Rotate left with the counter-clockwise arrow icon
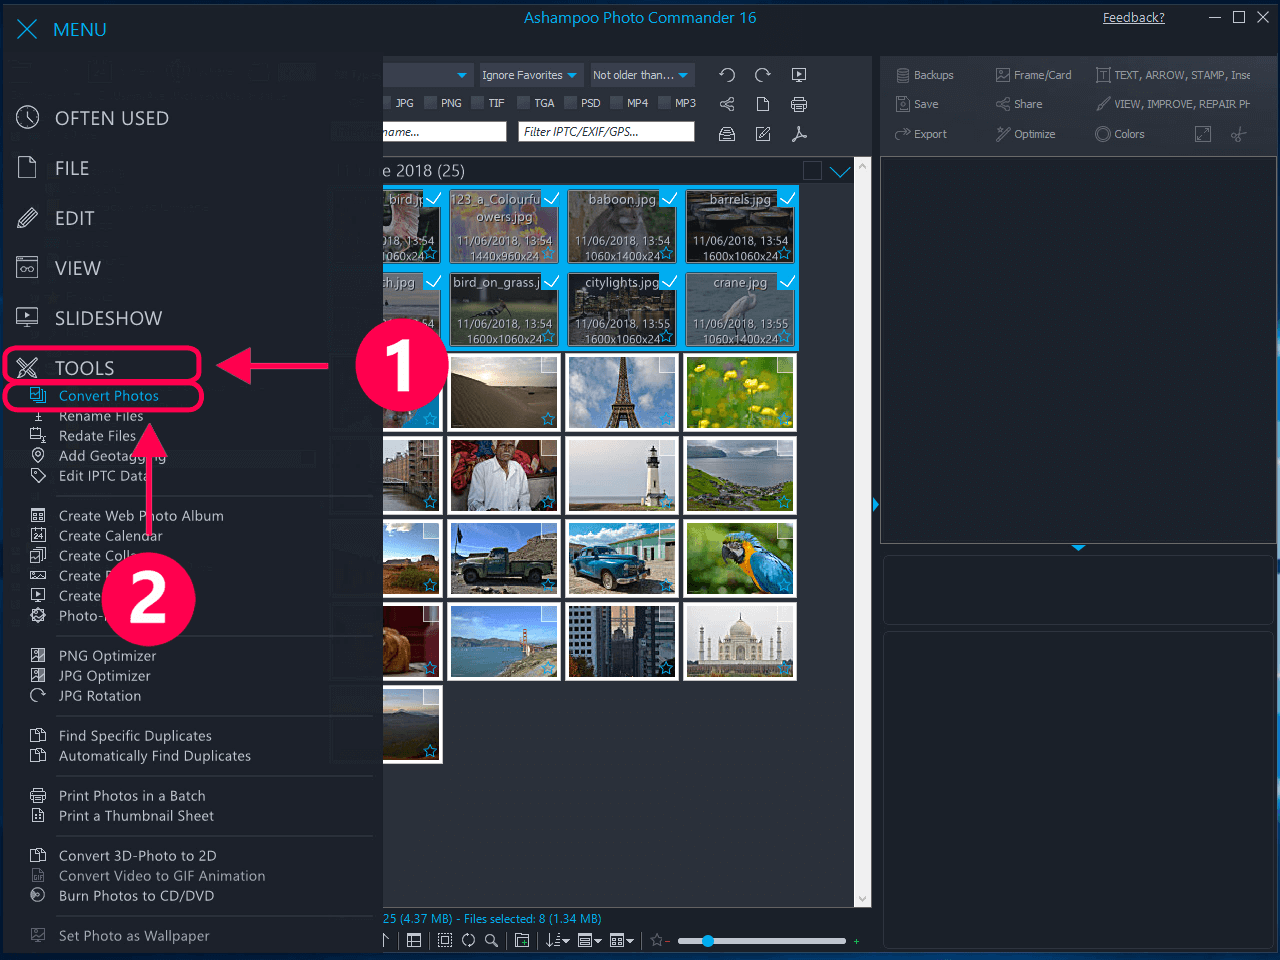Screen dimensions: 1280x960 click(727, 75)
